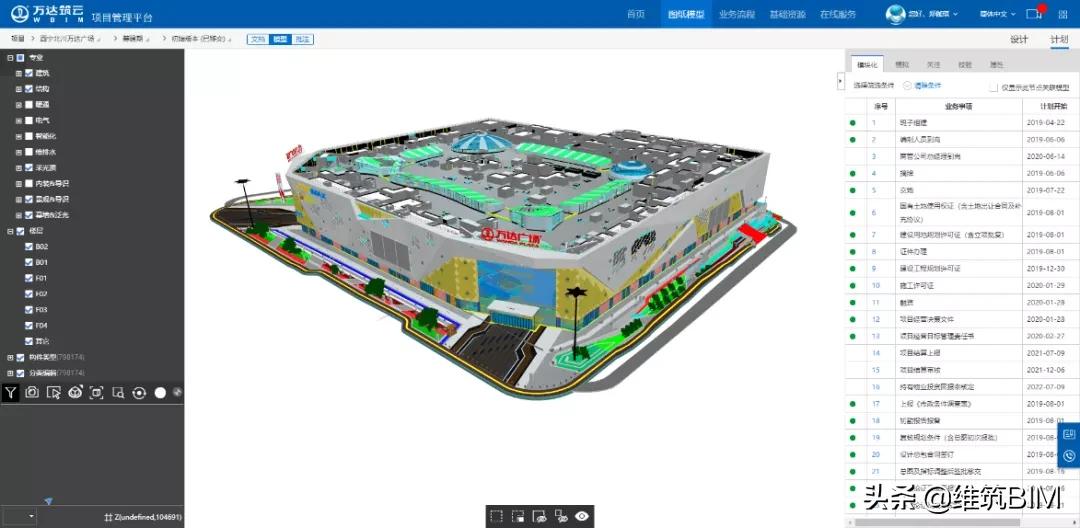
Task: Open 业务流程 in top navigation
Action: pos(737,14)
